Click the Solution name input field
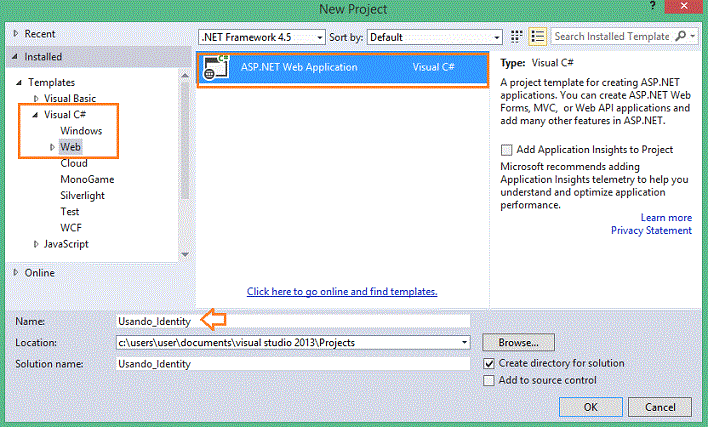This screenshot has height=427, width=708. [293, 364]
